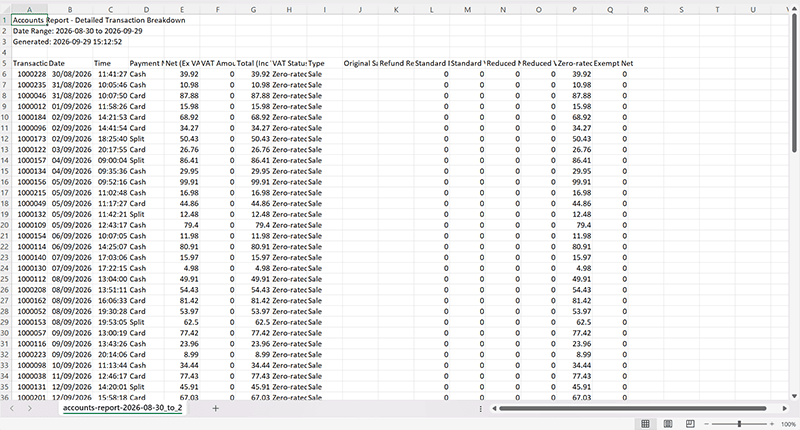
Task: Click time cell 09:00:04
Action: 111,160
